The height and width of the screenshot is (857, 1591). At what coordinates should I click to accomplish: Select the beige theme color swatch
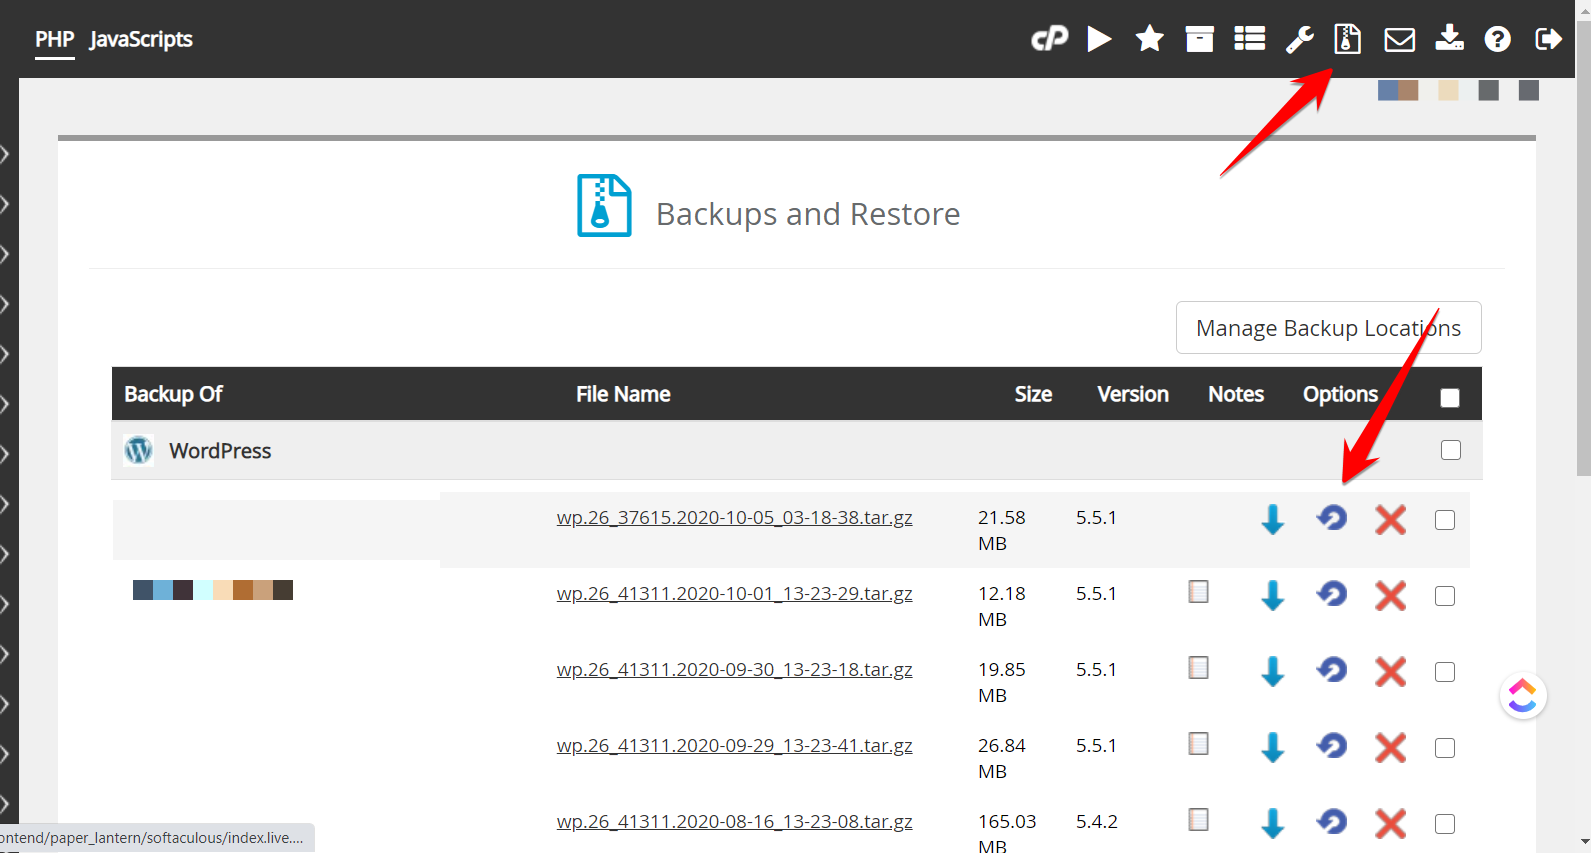coord(1448,91)
